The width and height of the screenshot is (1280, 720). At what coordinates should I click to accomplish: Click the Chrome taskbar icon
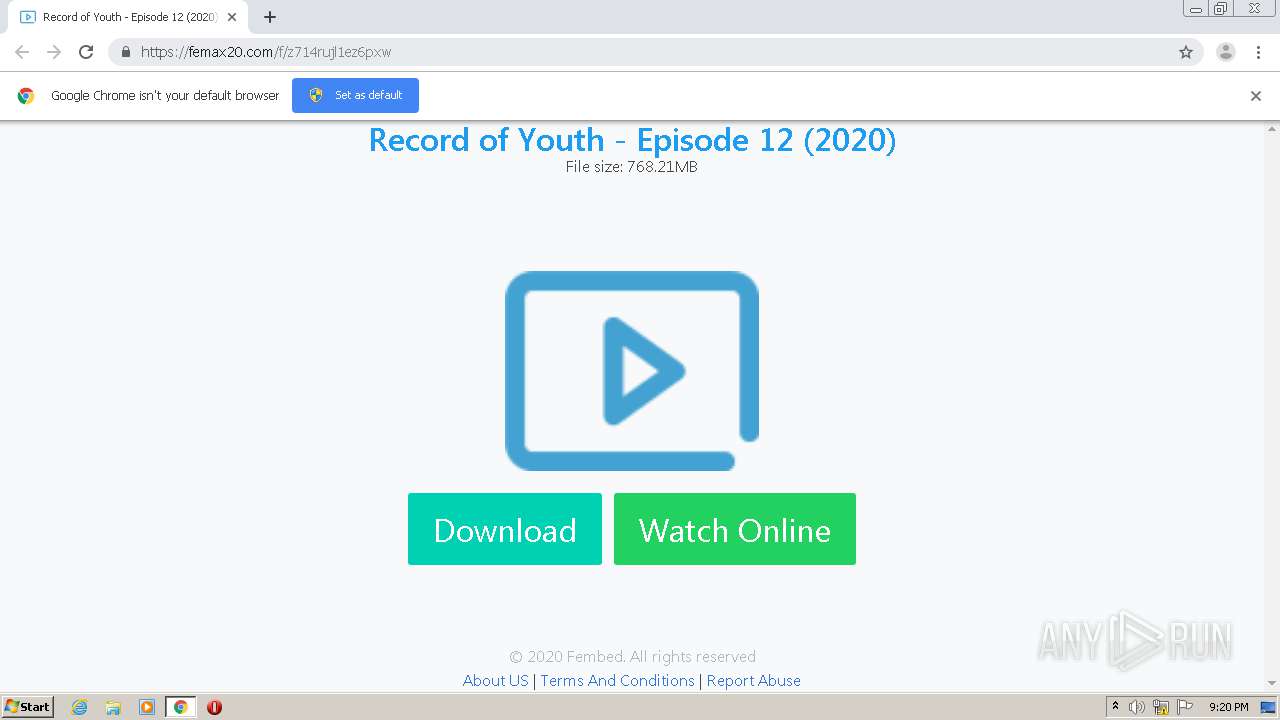(x=180, y=707)
